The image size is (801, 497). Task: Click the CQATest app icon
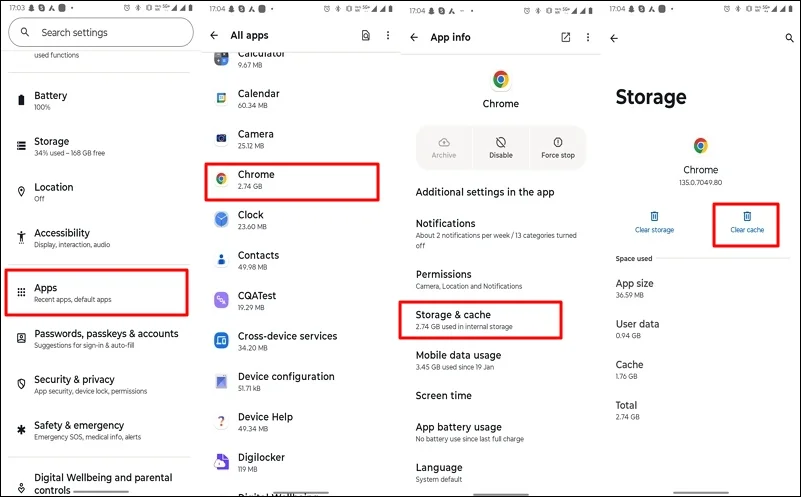point(221,300)
